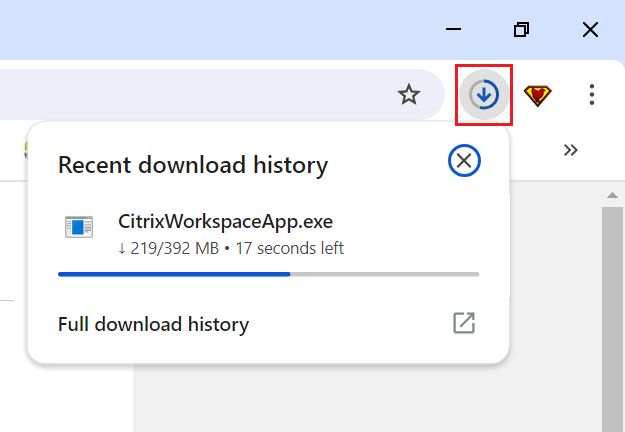Click the CitrixWorkspaceApp.exe file type icon

(79, 227)
